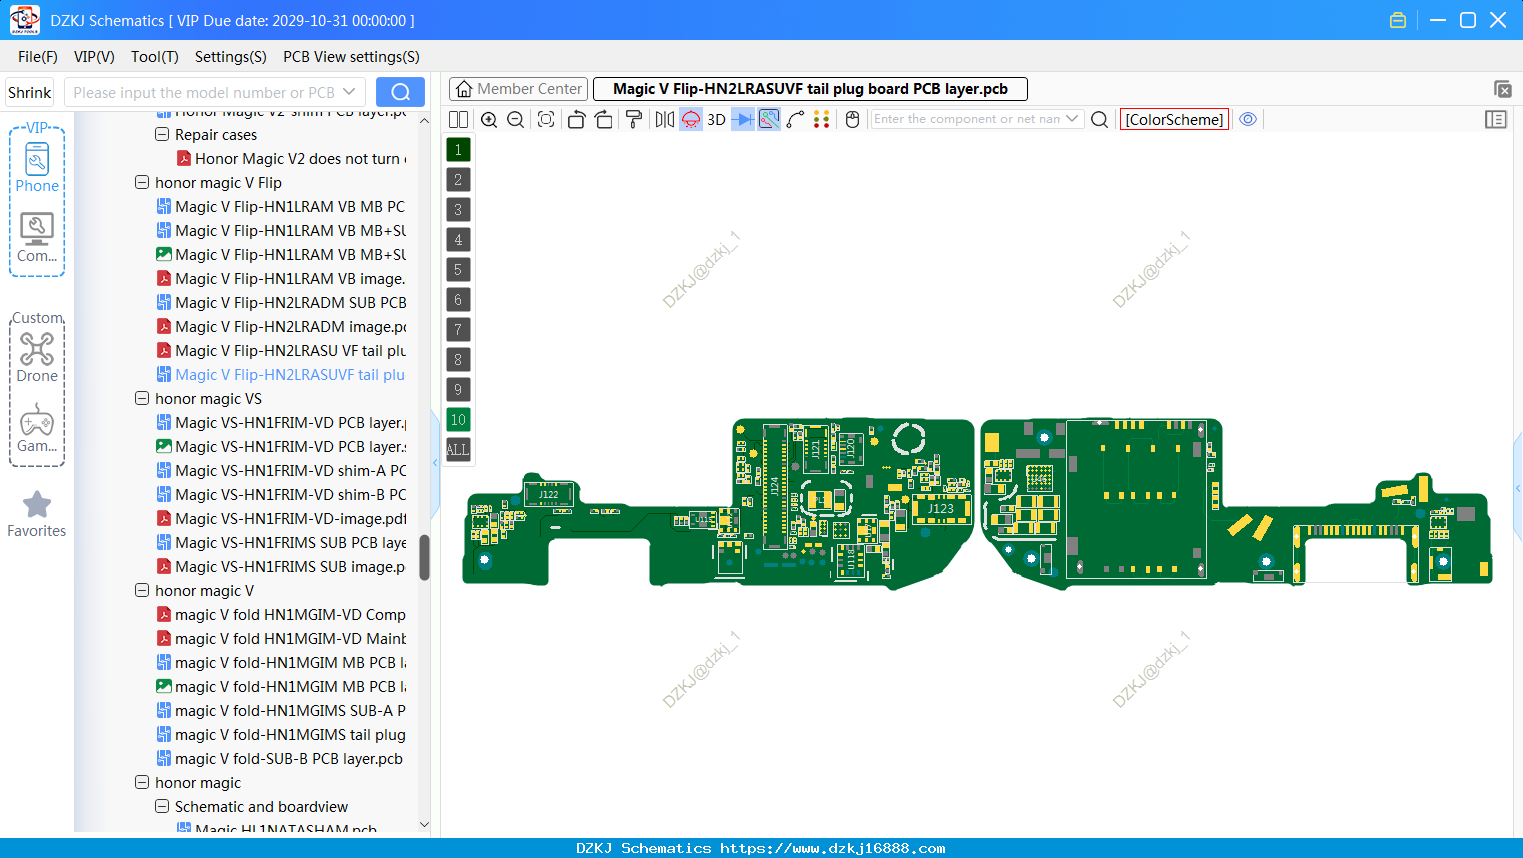This screenshot has height=858, width=1523.
Task: Open magic V fold HN1MGIM-VD Comp PDF
Action: click(282, 614)
